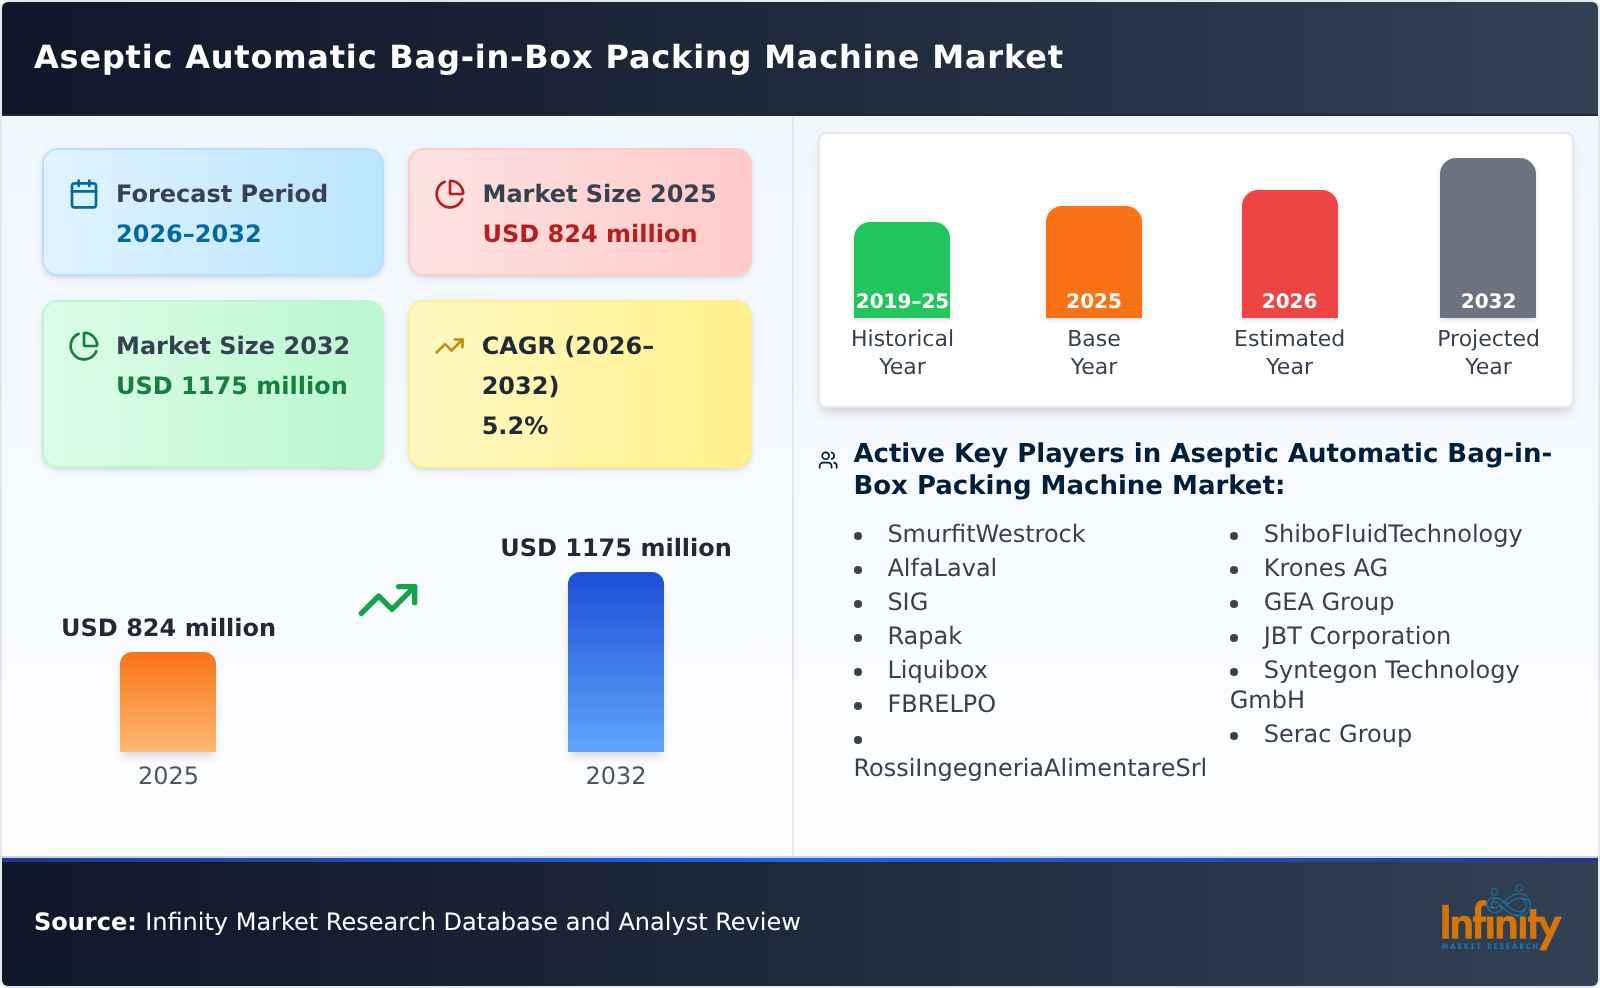Select the people icon next to Active Key Players
1600x988 pixels.
click(x=826, y=459)
